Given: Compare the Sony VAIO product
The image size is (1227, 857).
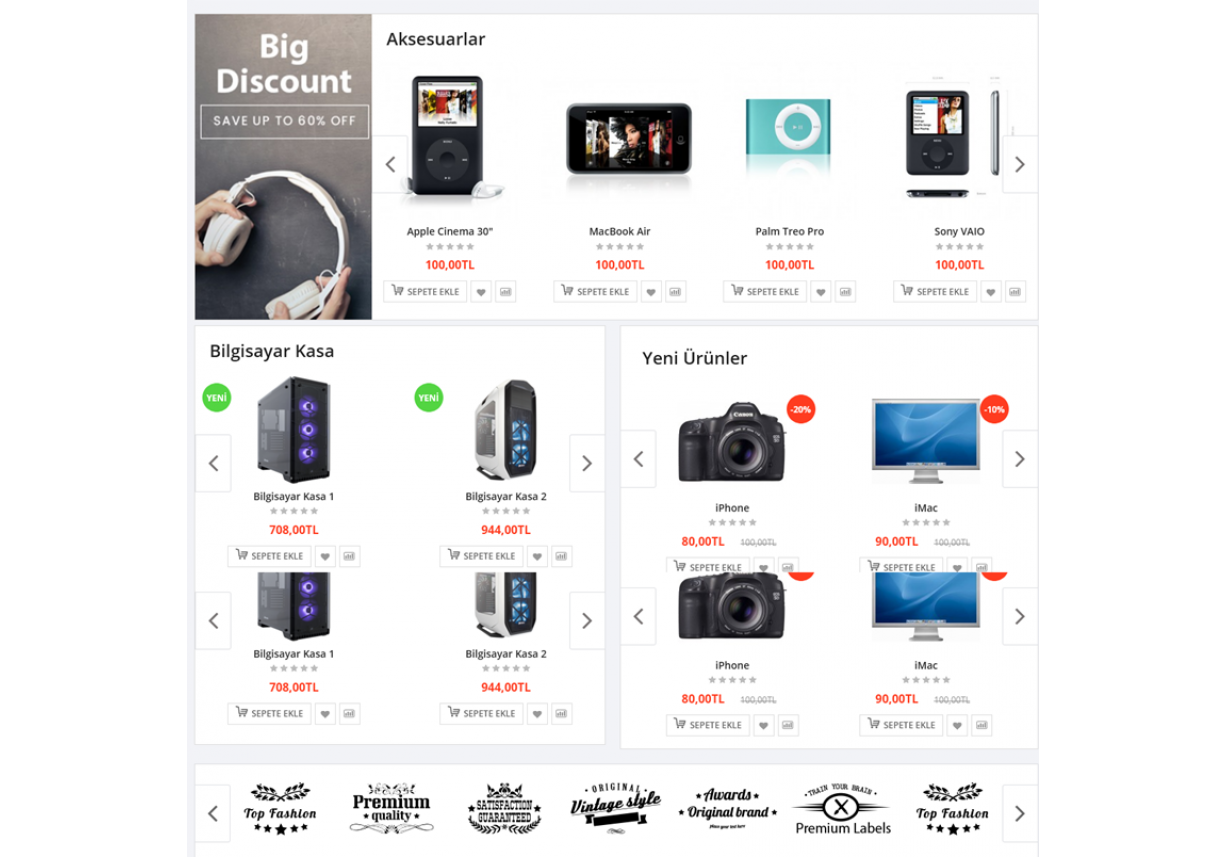Looking at the screenshot, I should (1015, 292).
